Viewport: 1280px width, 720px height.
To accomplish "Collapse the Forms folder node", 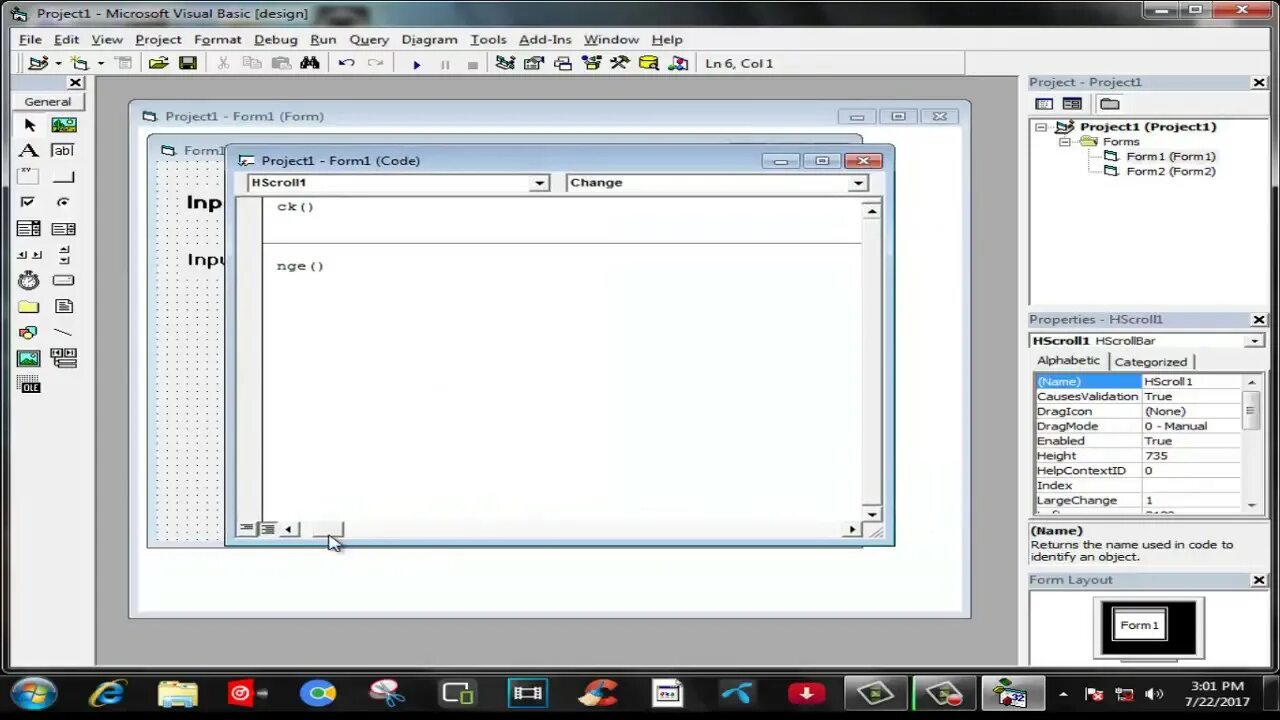I will click(x=1065, y=142).
